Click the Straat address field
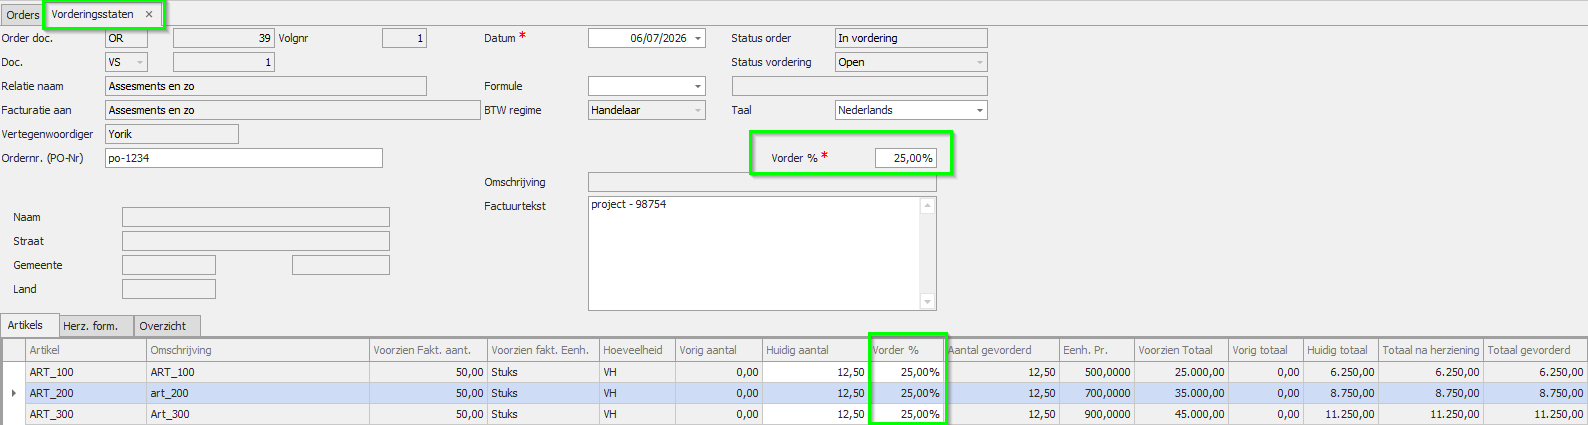This screenshot has width=1588, height=425. 256,241
